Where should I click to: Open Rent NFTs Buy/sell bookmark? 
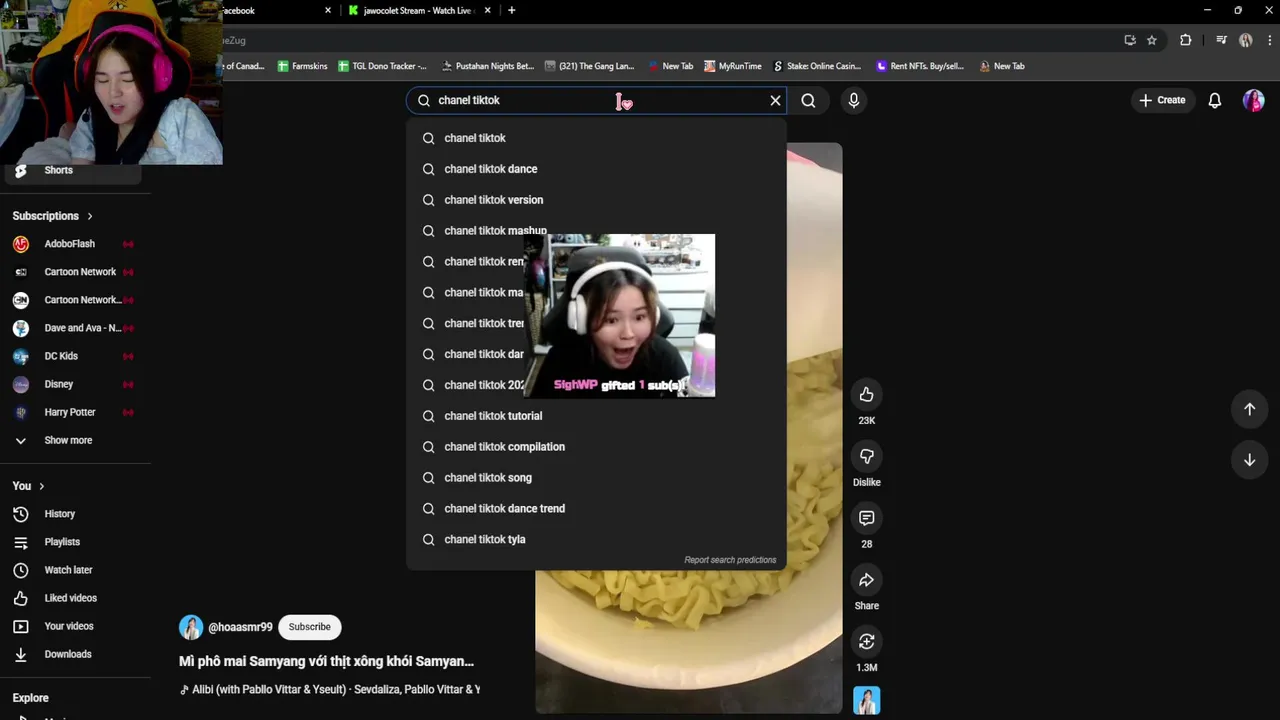[x=920, y=66]
